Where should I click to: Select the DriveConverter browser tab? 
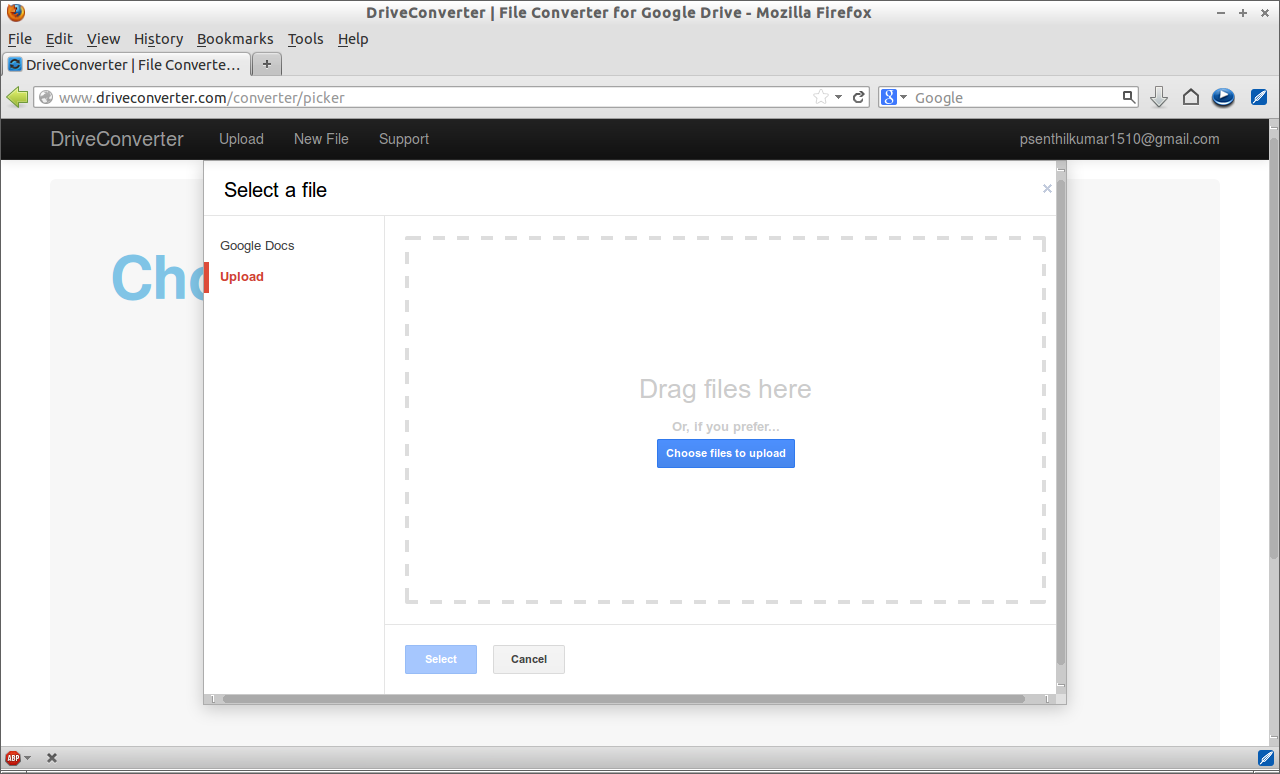click(x=125, y=64)
